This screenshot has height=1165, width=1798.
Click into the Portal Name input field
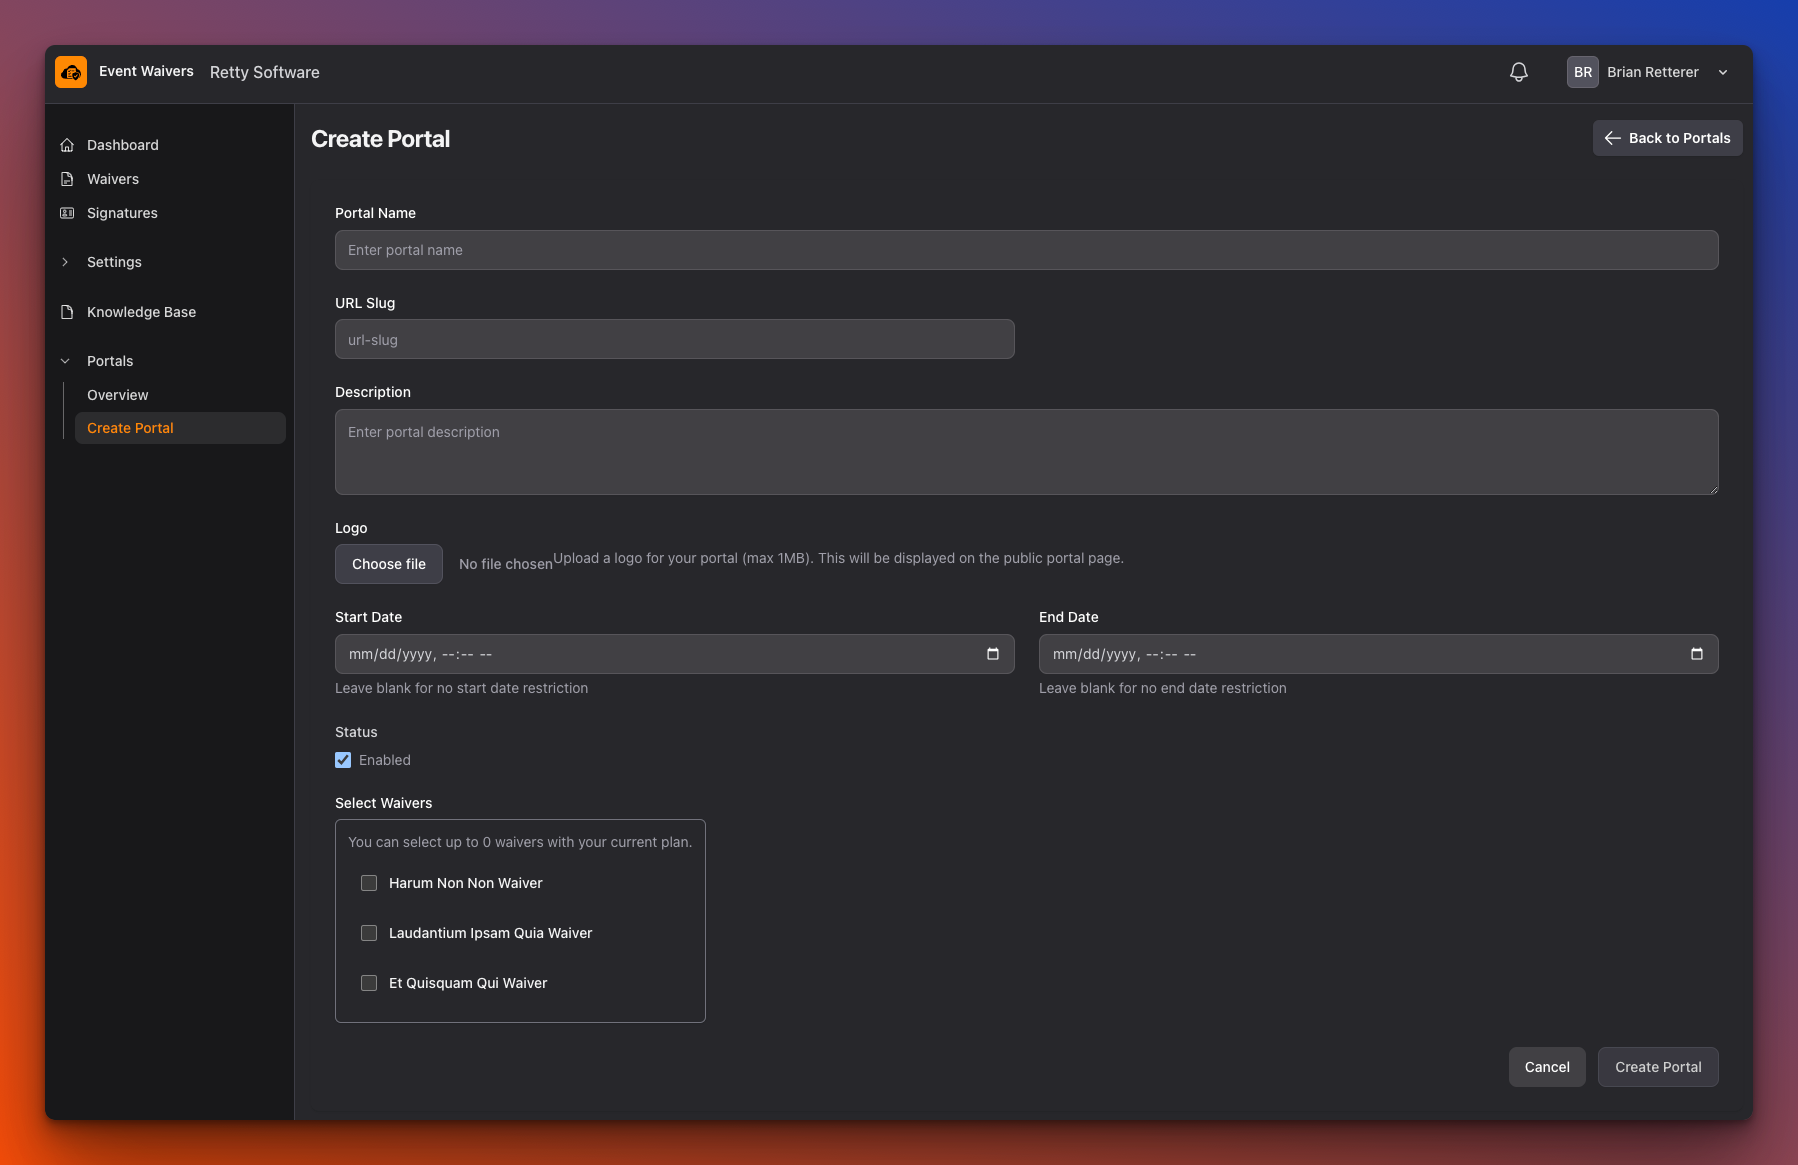[1026, 250]
